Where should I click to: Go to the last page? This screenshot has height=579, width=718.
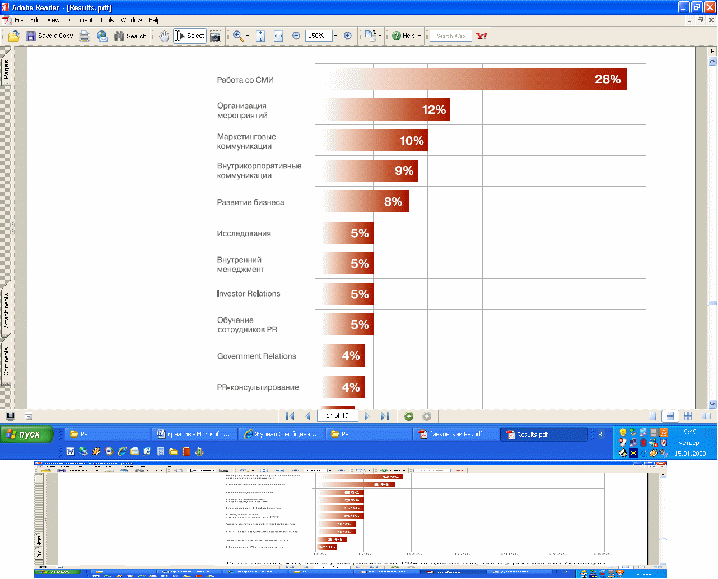(x=385, y=416)
